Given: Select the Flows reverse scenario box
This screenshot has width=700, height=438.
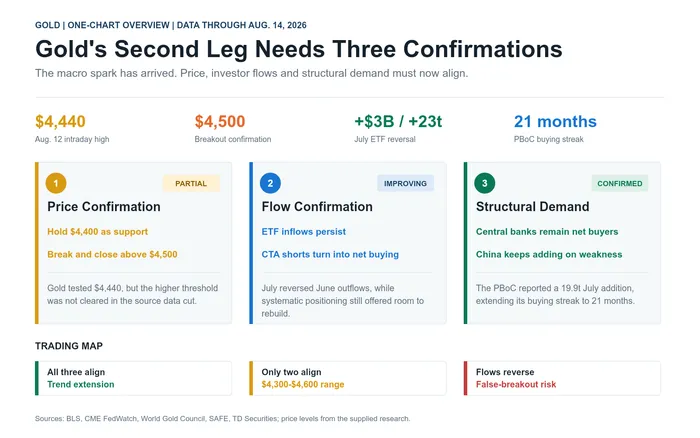Looking at the screenshot, I should [562, 378].
